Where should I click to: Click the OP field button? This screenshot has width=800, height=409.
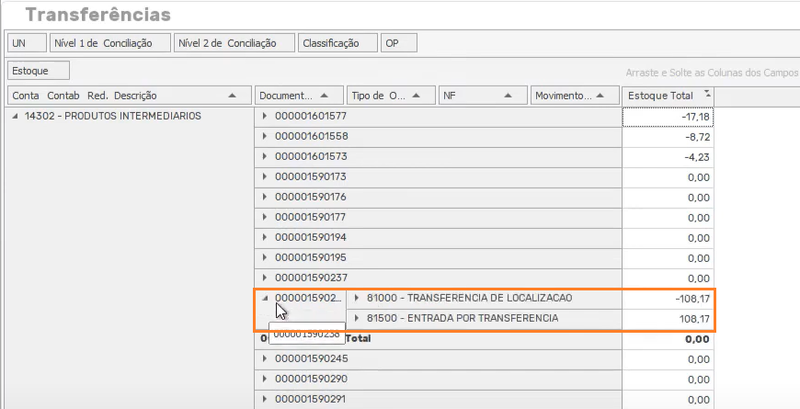coord(399,43)
